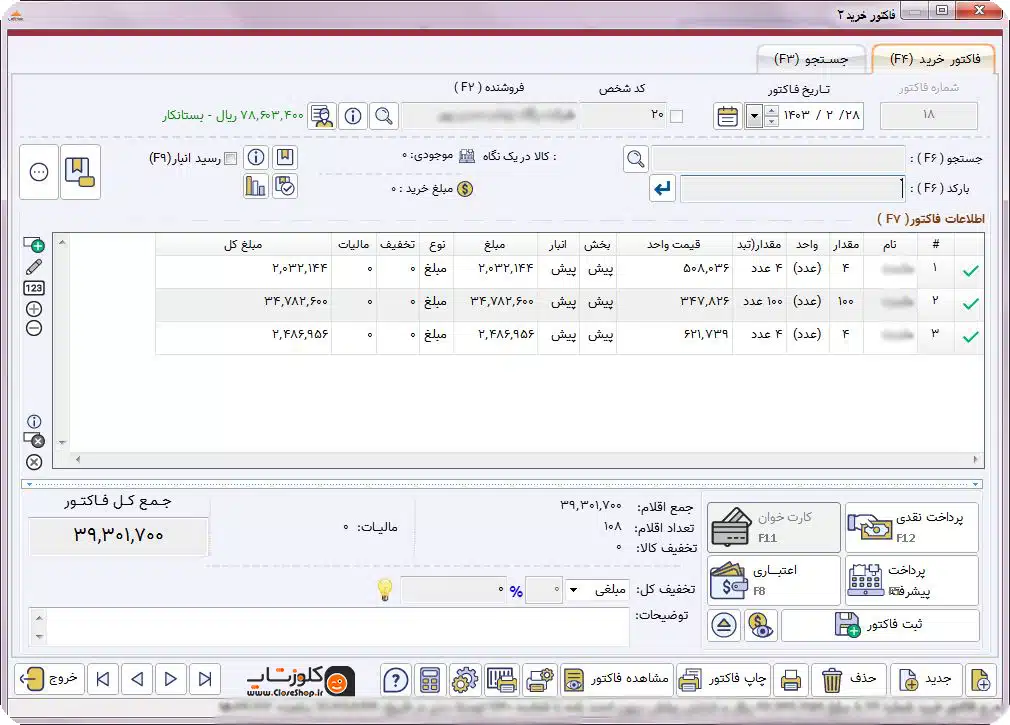Select the فاکتور خرید (F4) tab
The image size is (1010, 725).
[x=935, y=59]
